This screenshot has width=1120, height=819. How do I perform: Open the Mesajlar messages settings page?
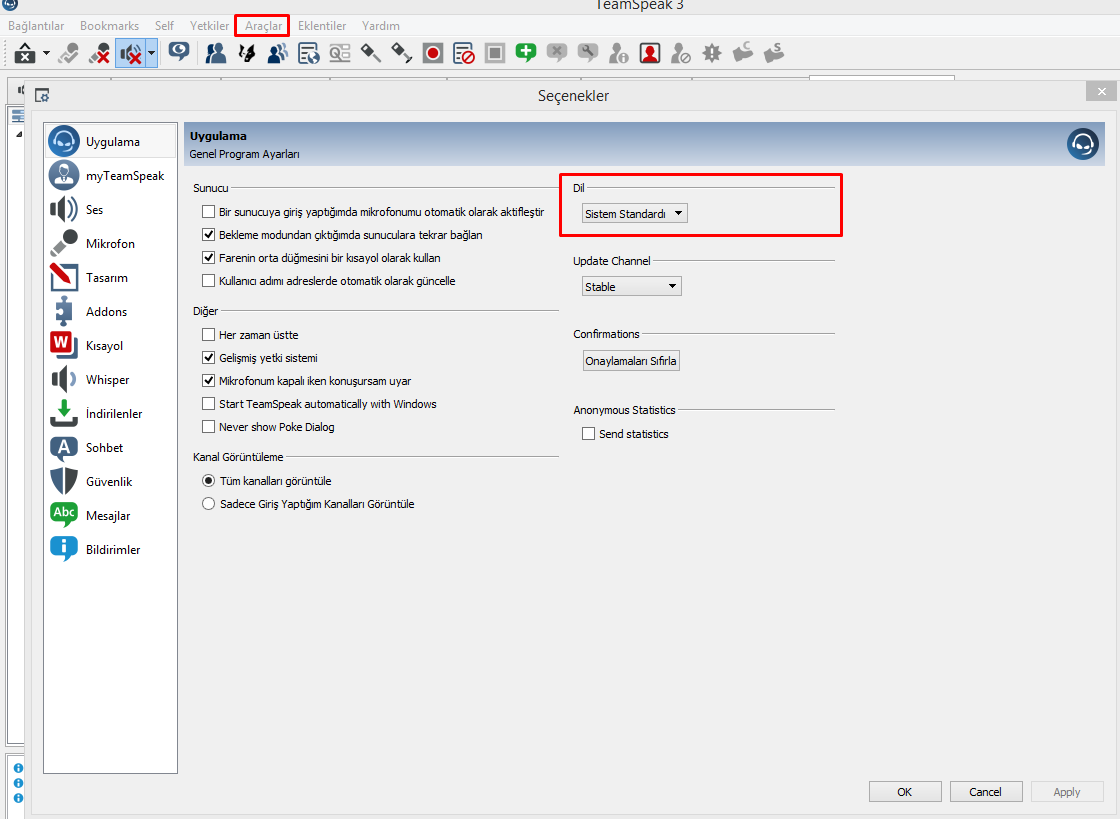tap(111, 516)
